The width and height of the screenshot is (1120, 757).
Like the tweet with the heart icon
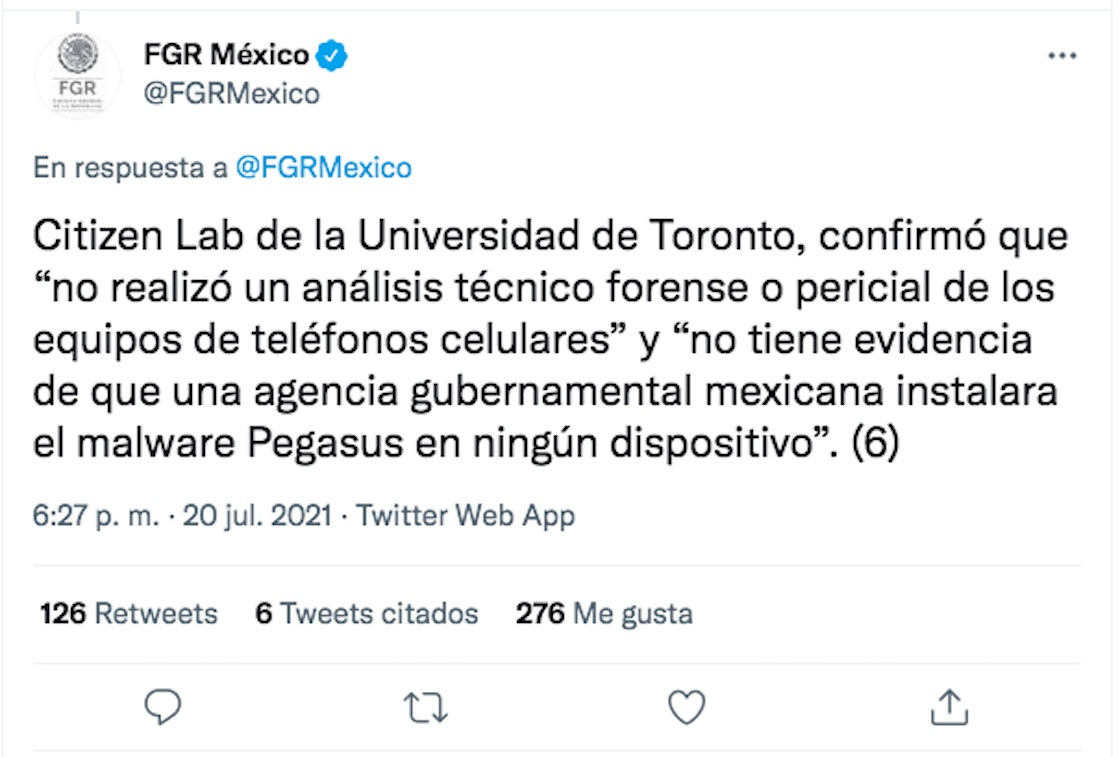686,706
